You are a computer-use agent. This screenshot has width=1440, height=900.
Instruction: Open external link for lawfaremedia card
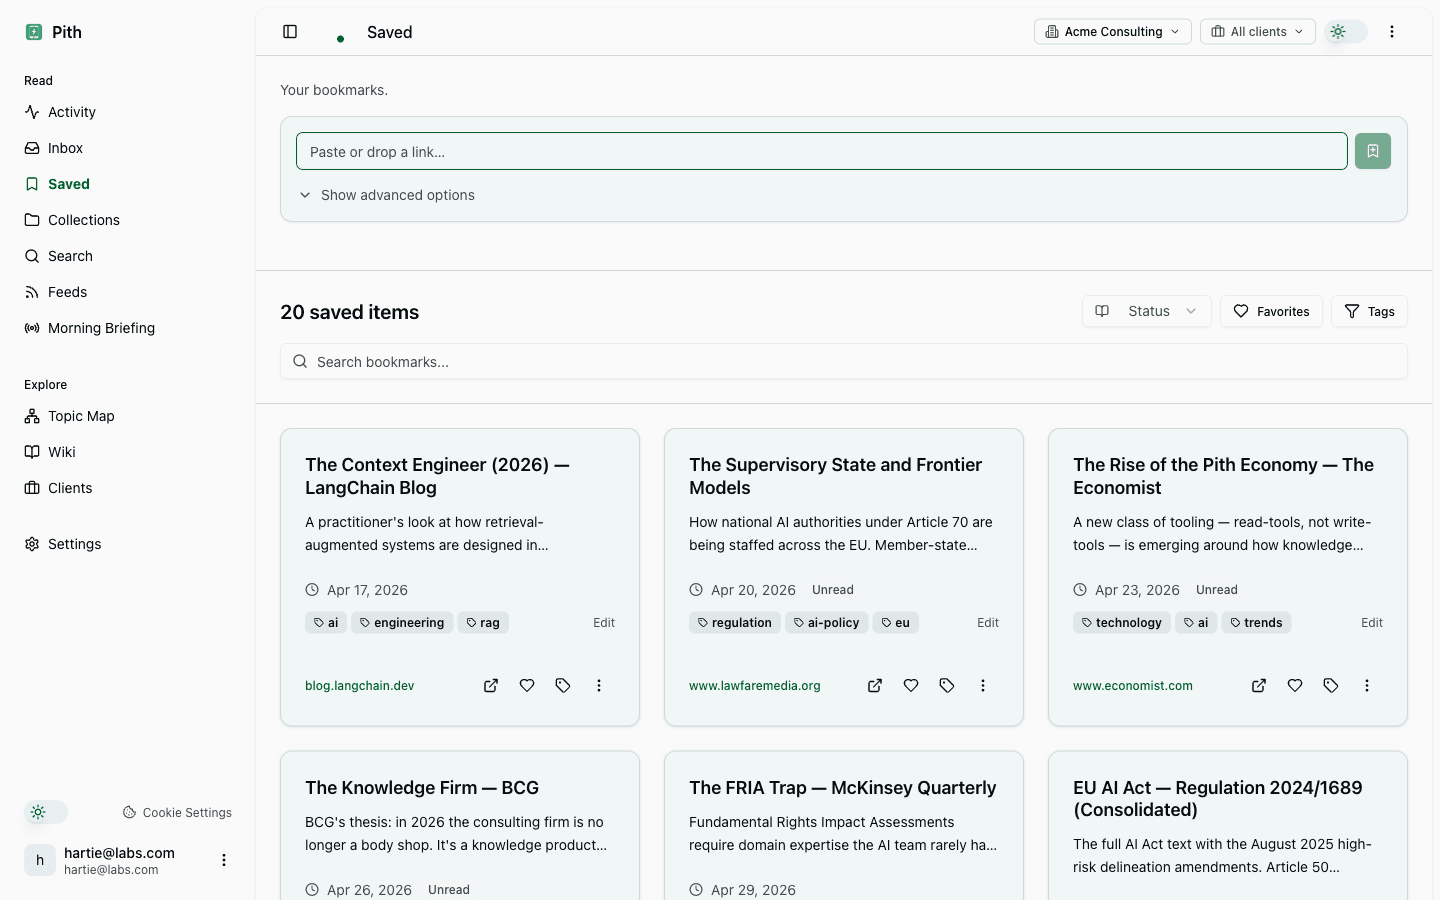pyautogui.click(x=875, y=686)
